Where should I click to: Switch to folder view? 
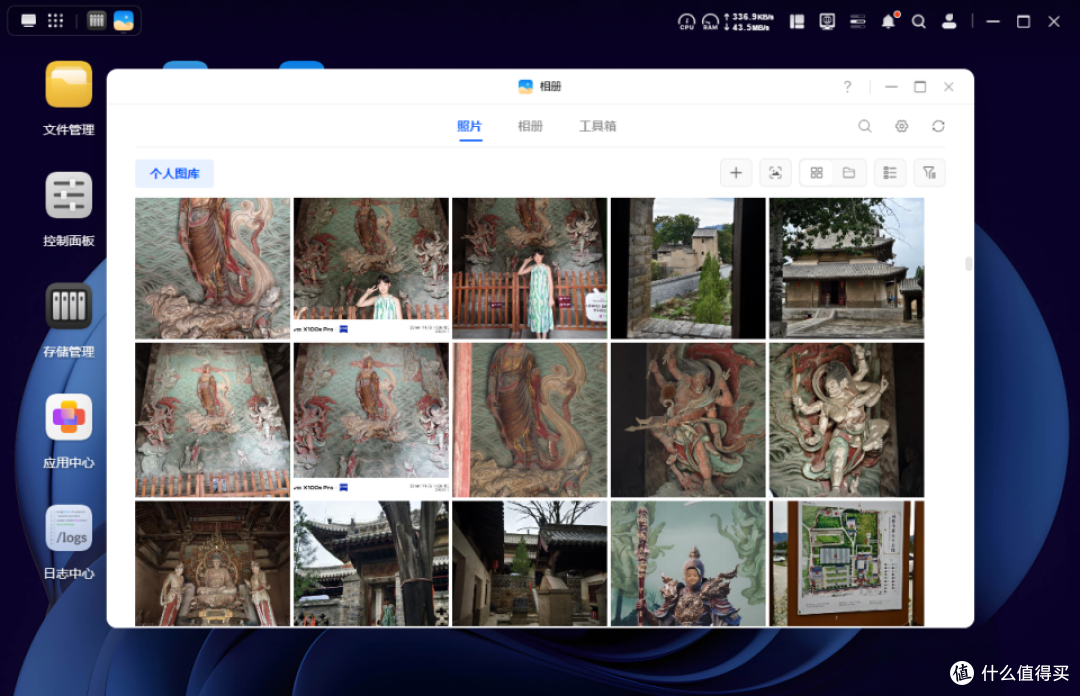pyautogui.click(x=849, y=173)
